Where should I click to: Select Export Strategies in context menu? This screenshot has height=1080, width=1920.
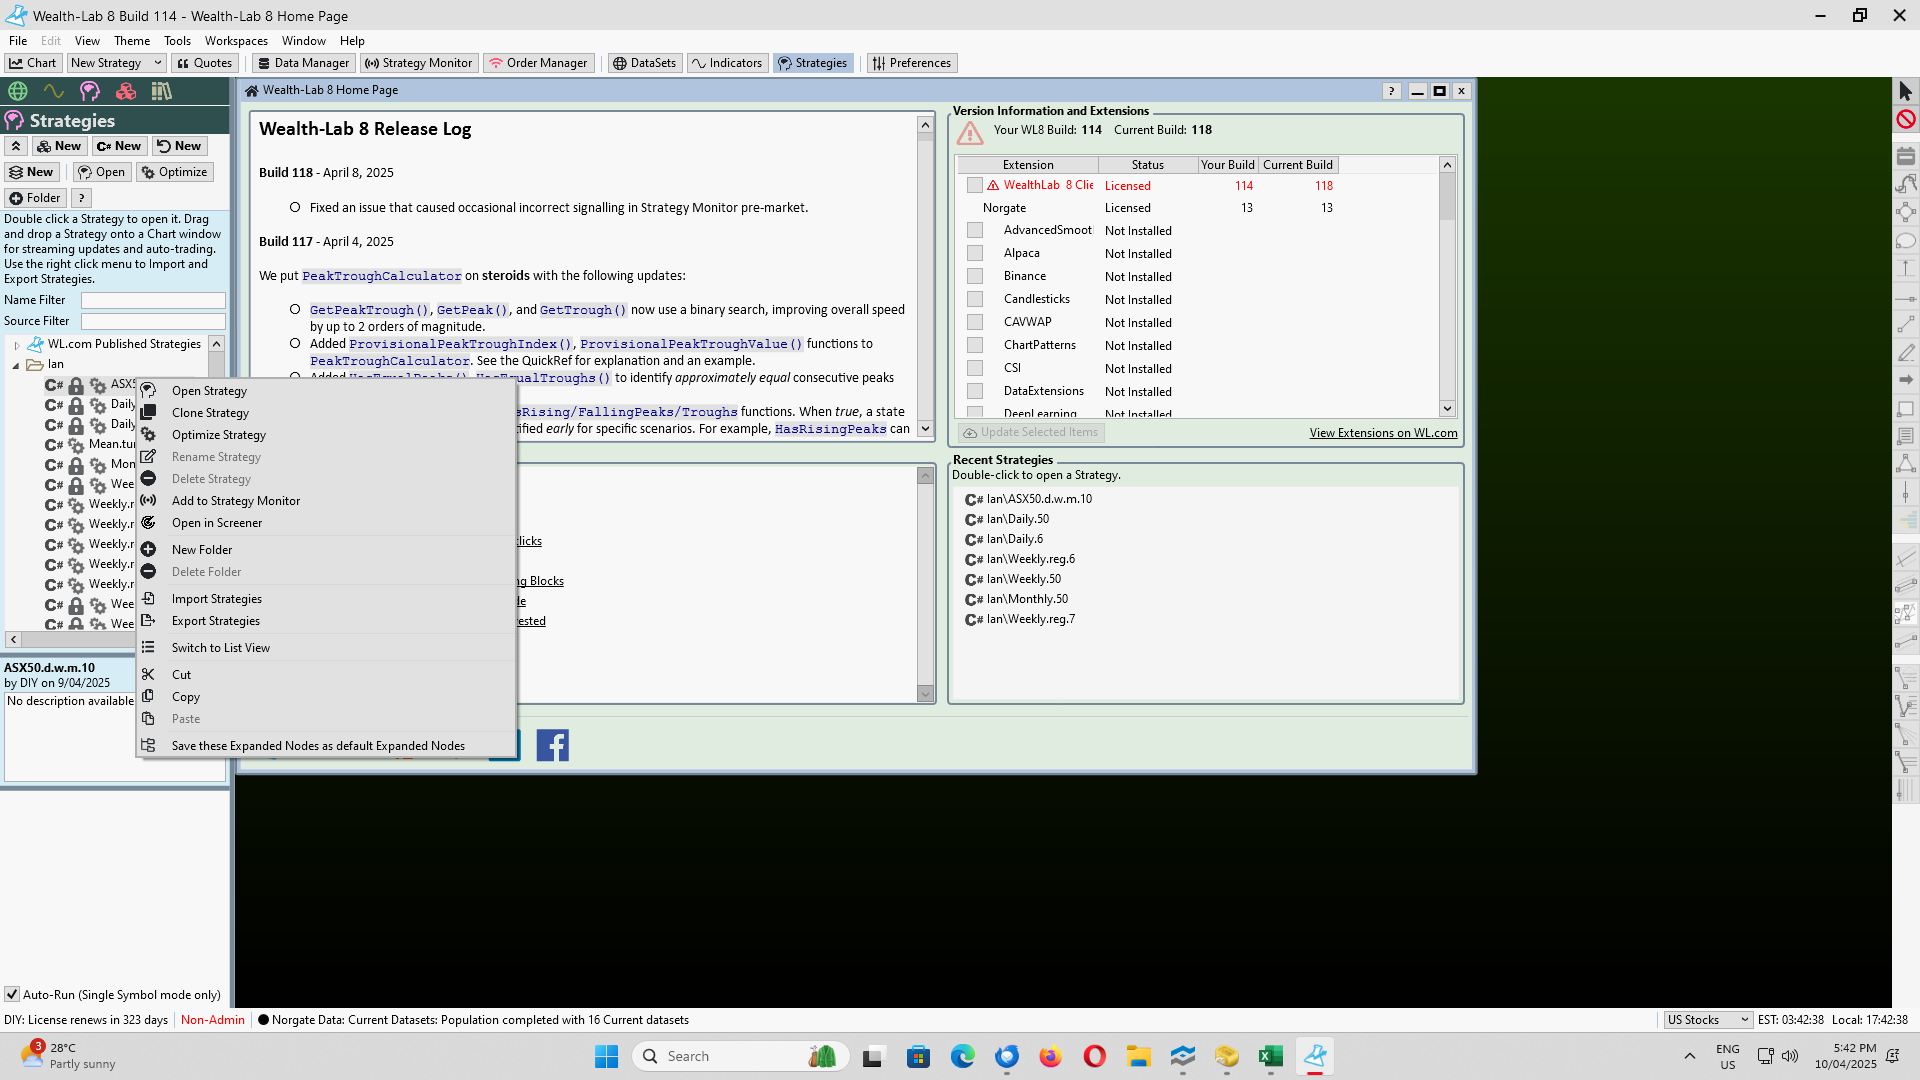point(215,621)
